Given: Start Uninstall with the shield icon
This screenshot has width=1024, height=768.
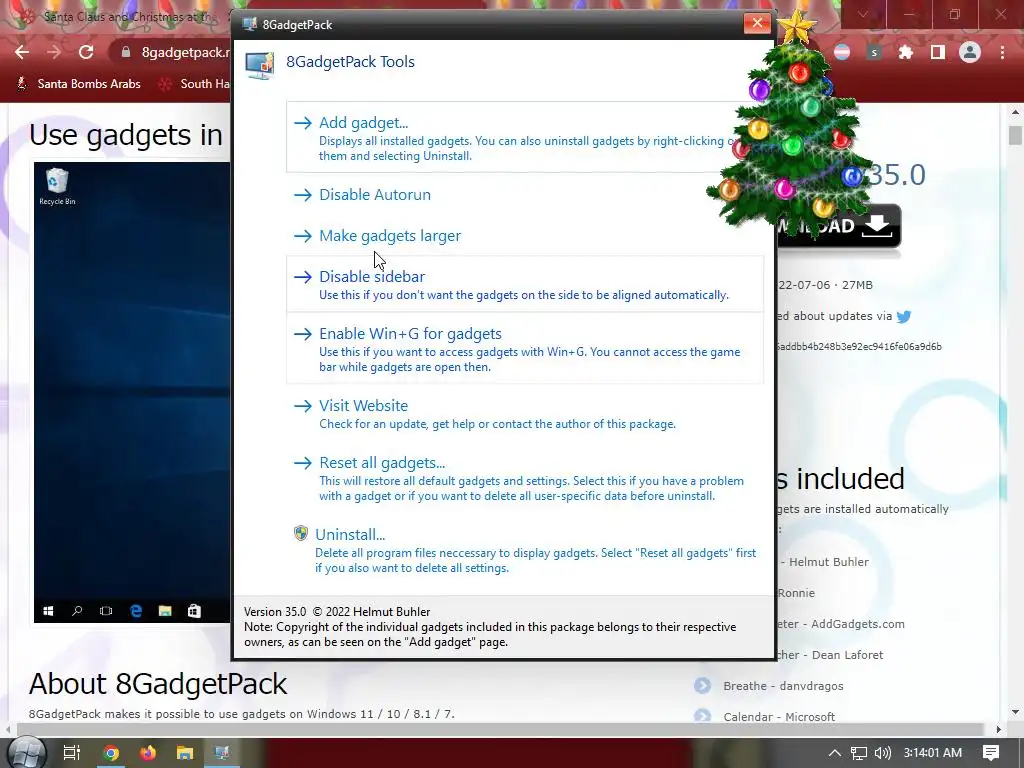Looking at the screenshot, I should pyautogui.click(x=524, y=550).
